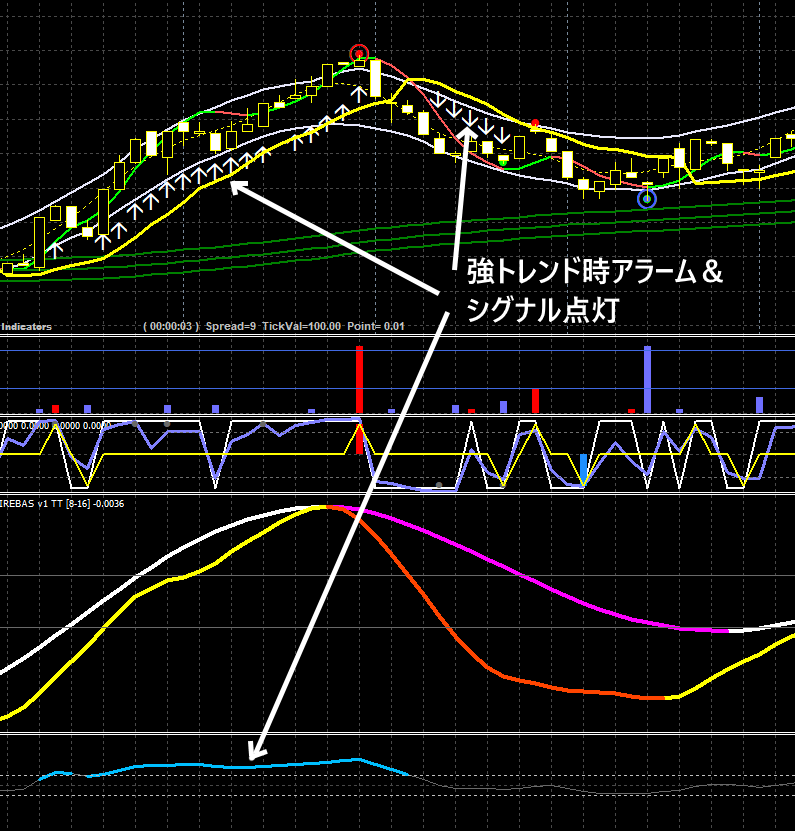Click the 'IREBAS v1 TT [8-16] -0.0036' label
This screenshot has height=831, width=795.
pos(62,503)
